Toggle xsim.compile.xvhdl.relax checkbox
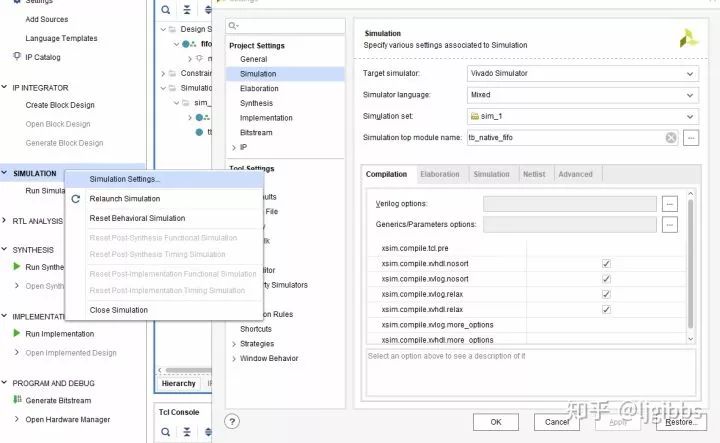The image size is (720, 443). point(606,309)
